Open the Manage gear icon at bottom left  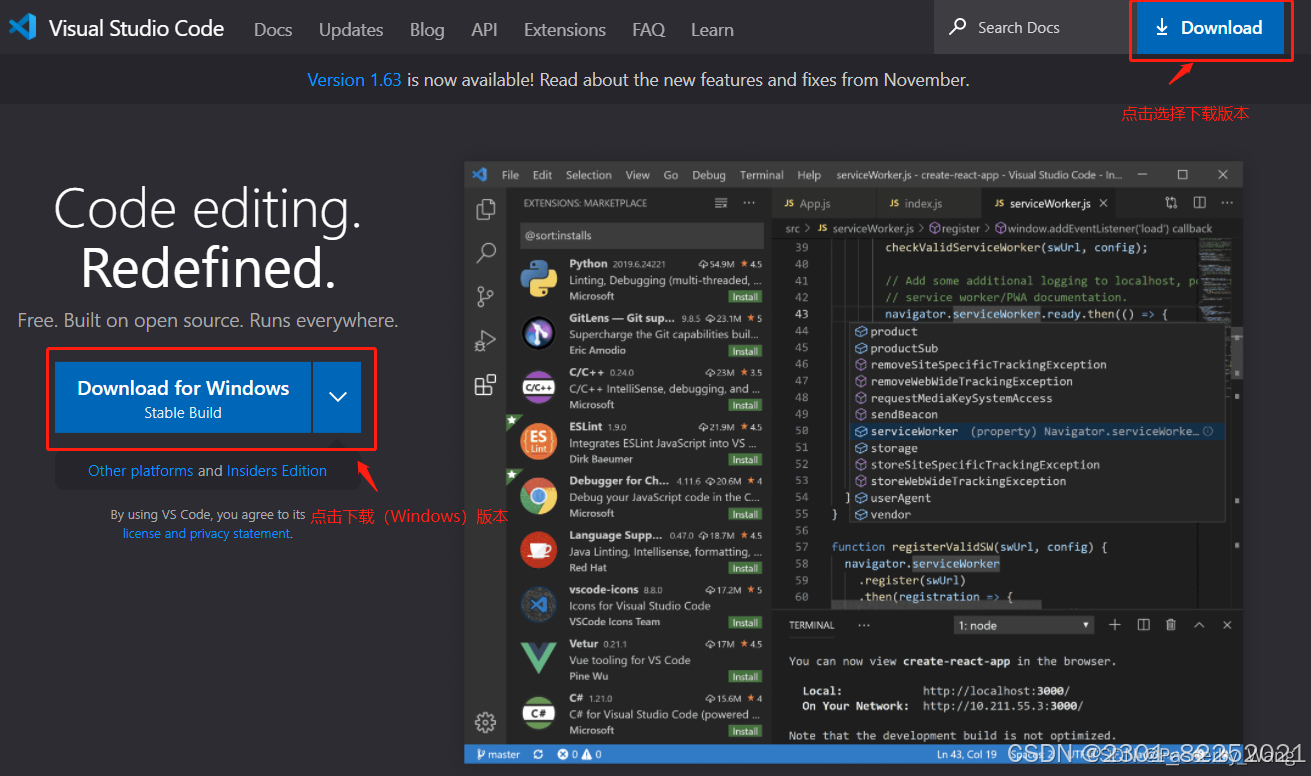[486, 722]
